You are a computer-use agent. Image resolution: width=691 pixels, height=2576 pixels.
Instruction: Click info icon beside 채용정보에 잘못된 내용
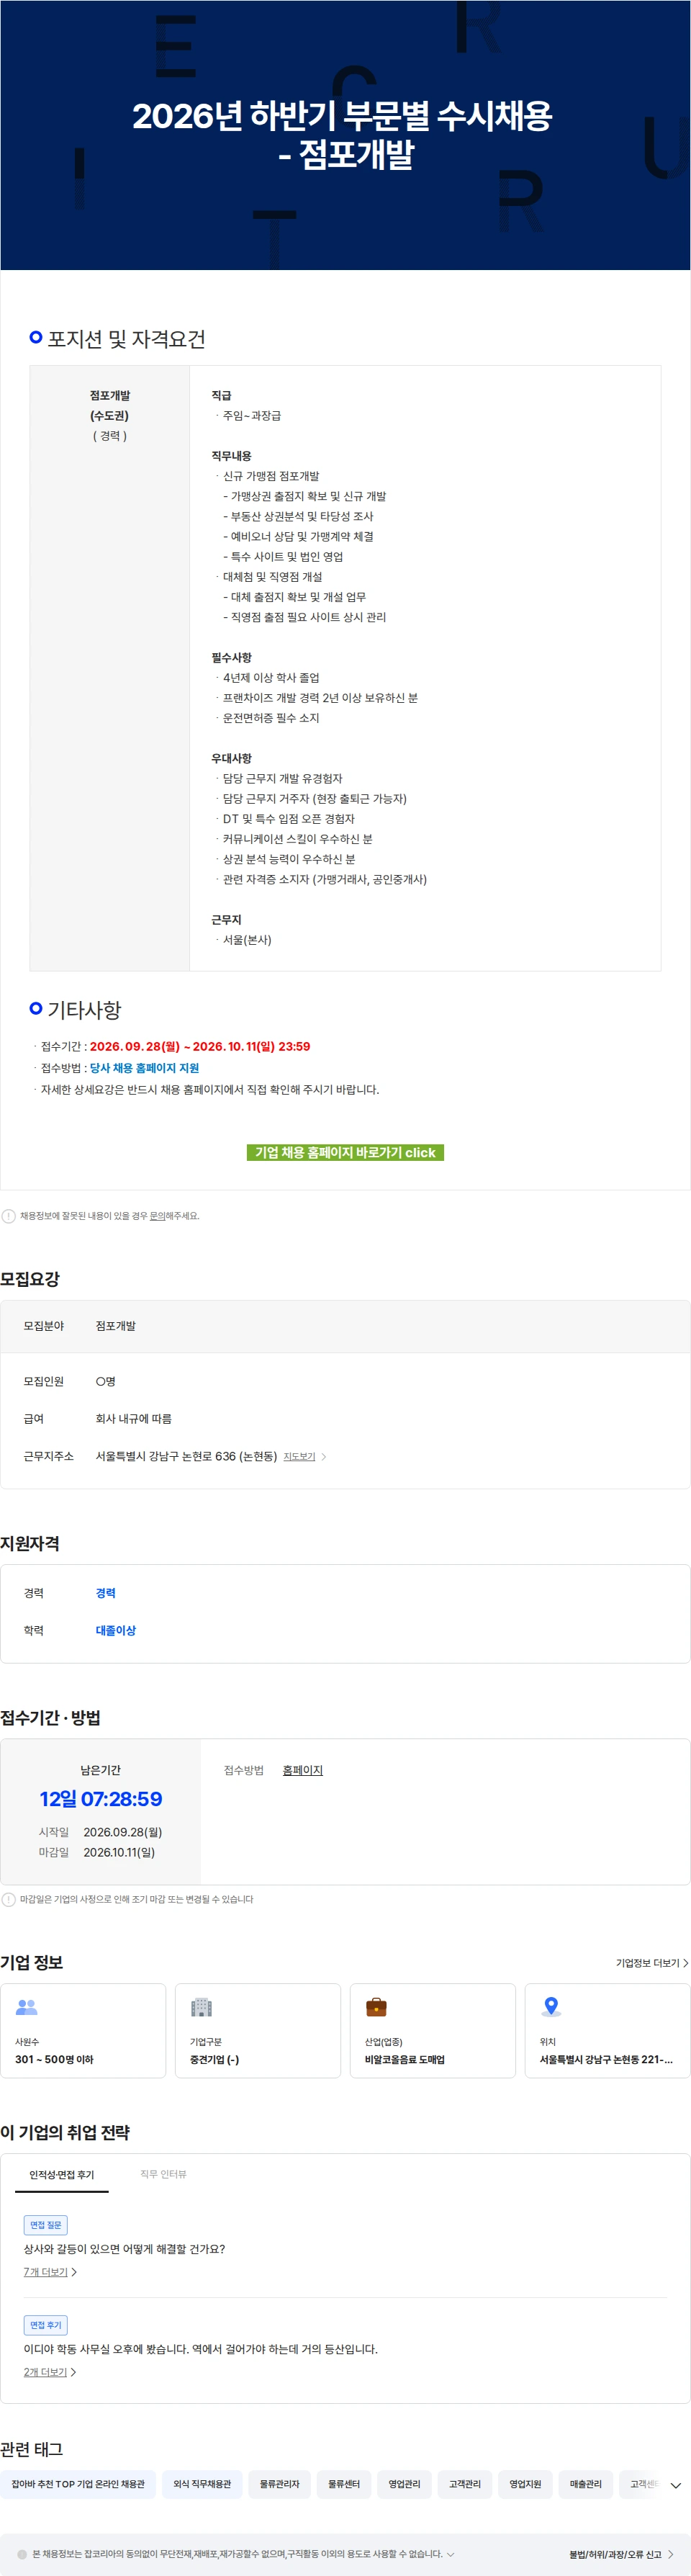tap(9, 1216)
